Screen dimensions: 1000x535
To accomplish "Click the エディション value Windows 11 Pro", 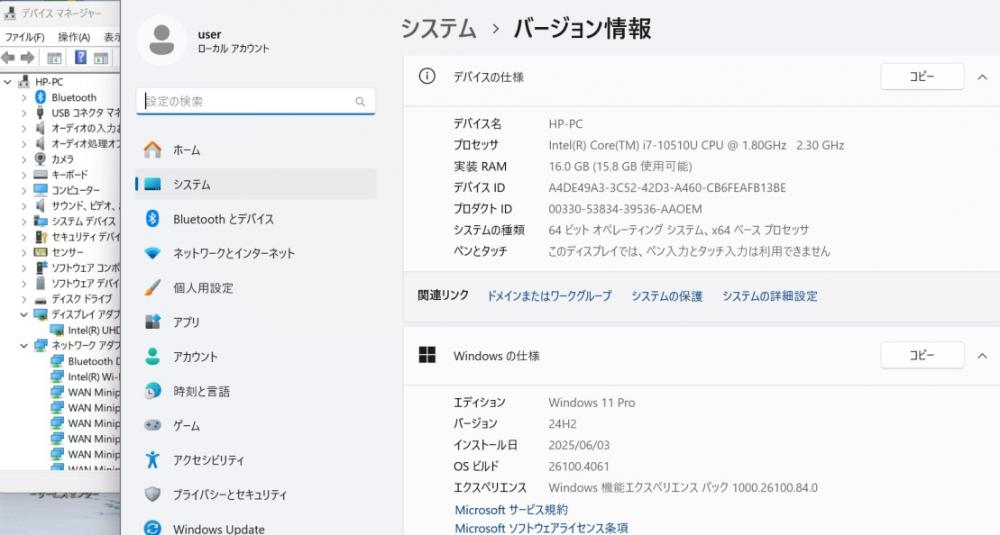I will (x=591, y=402).
